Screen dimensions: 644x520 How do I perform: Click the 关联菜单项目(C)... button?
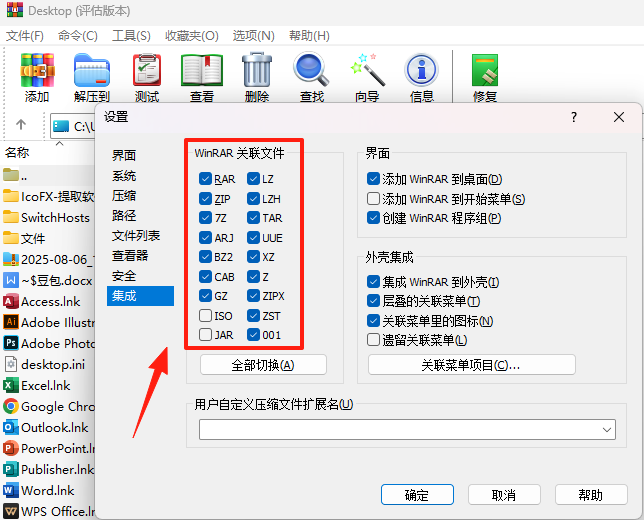pyautogui.click(x=472, y=365)
